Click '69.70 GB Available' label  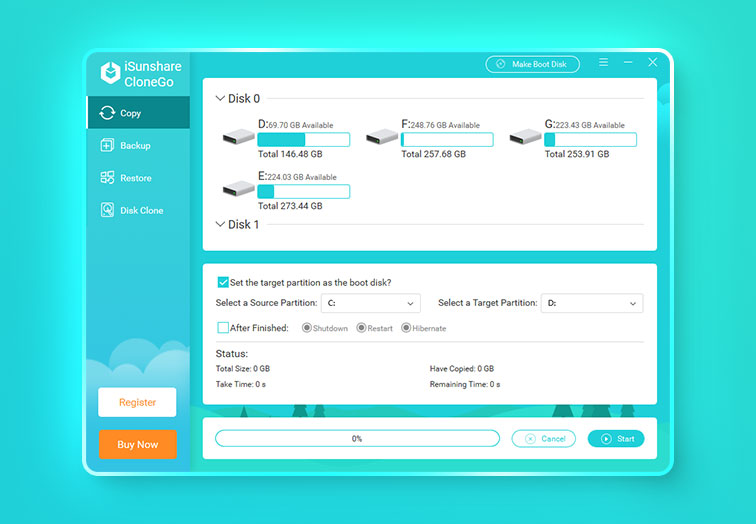tap(301, 125)
